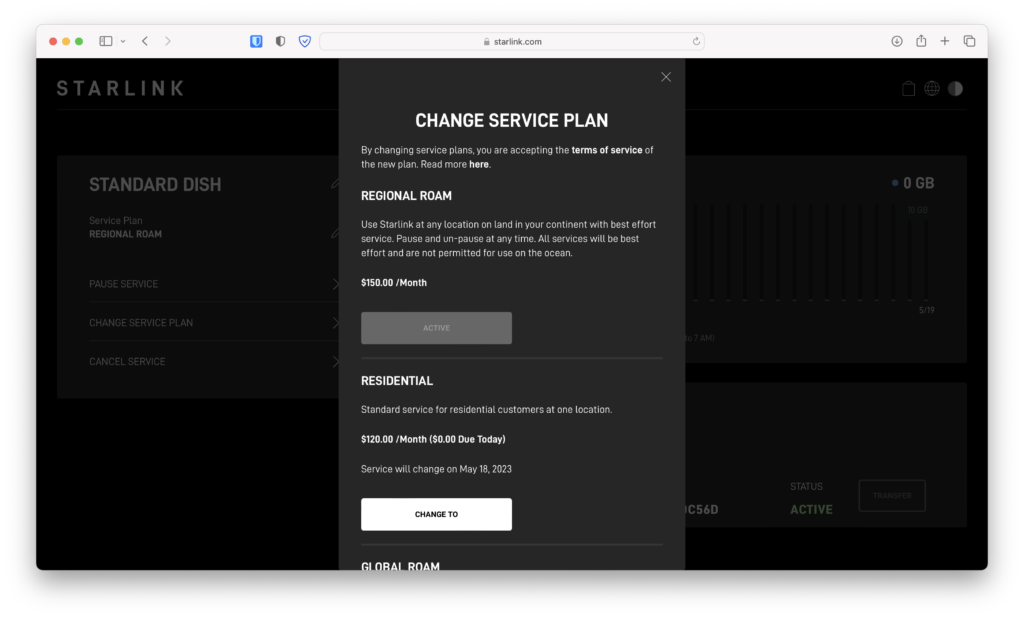The width and height of the screenshot is (1024, 618).
Task: Show the tab overview
Action: 969,41
